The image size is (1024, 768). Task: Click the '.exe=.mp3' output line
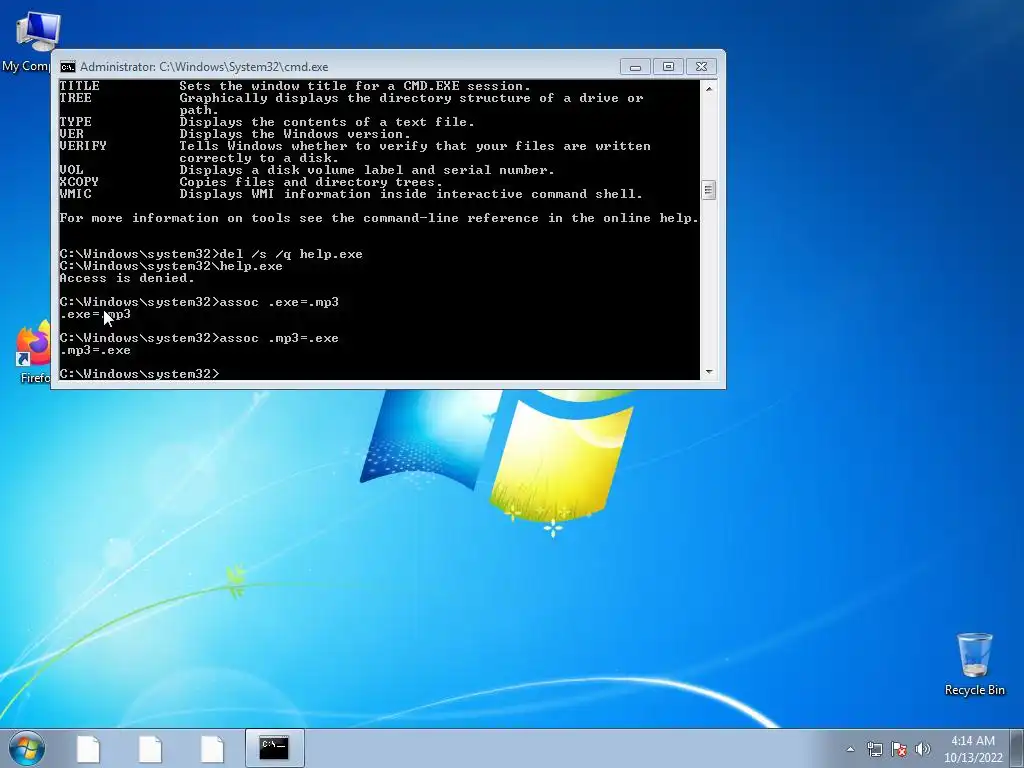click(x=95, y=314)
